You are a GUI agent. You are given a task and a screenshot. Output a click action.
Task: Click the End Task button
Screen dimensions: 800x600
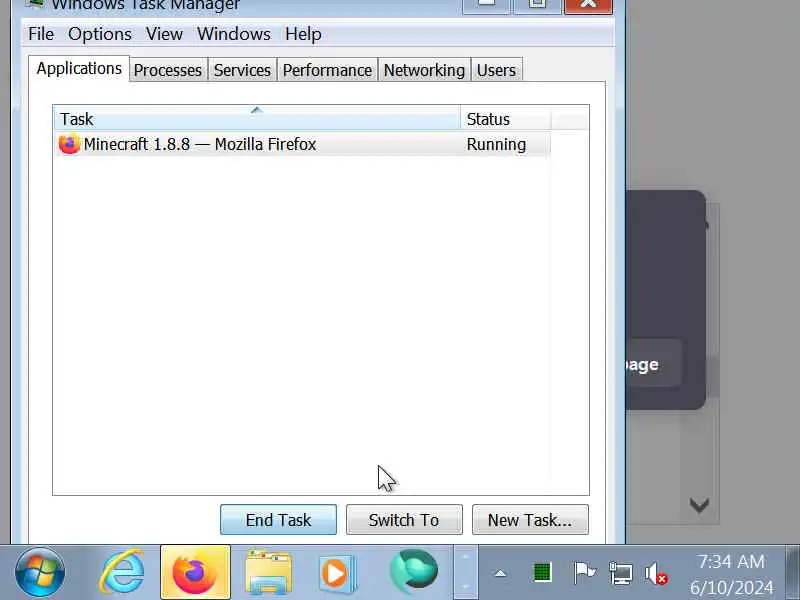tap(278, 520)
